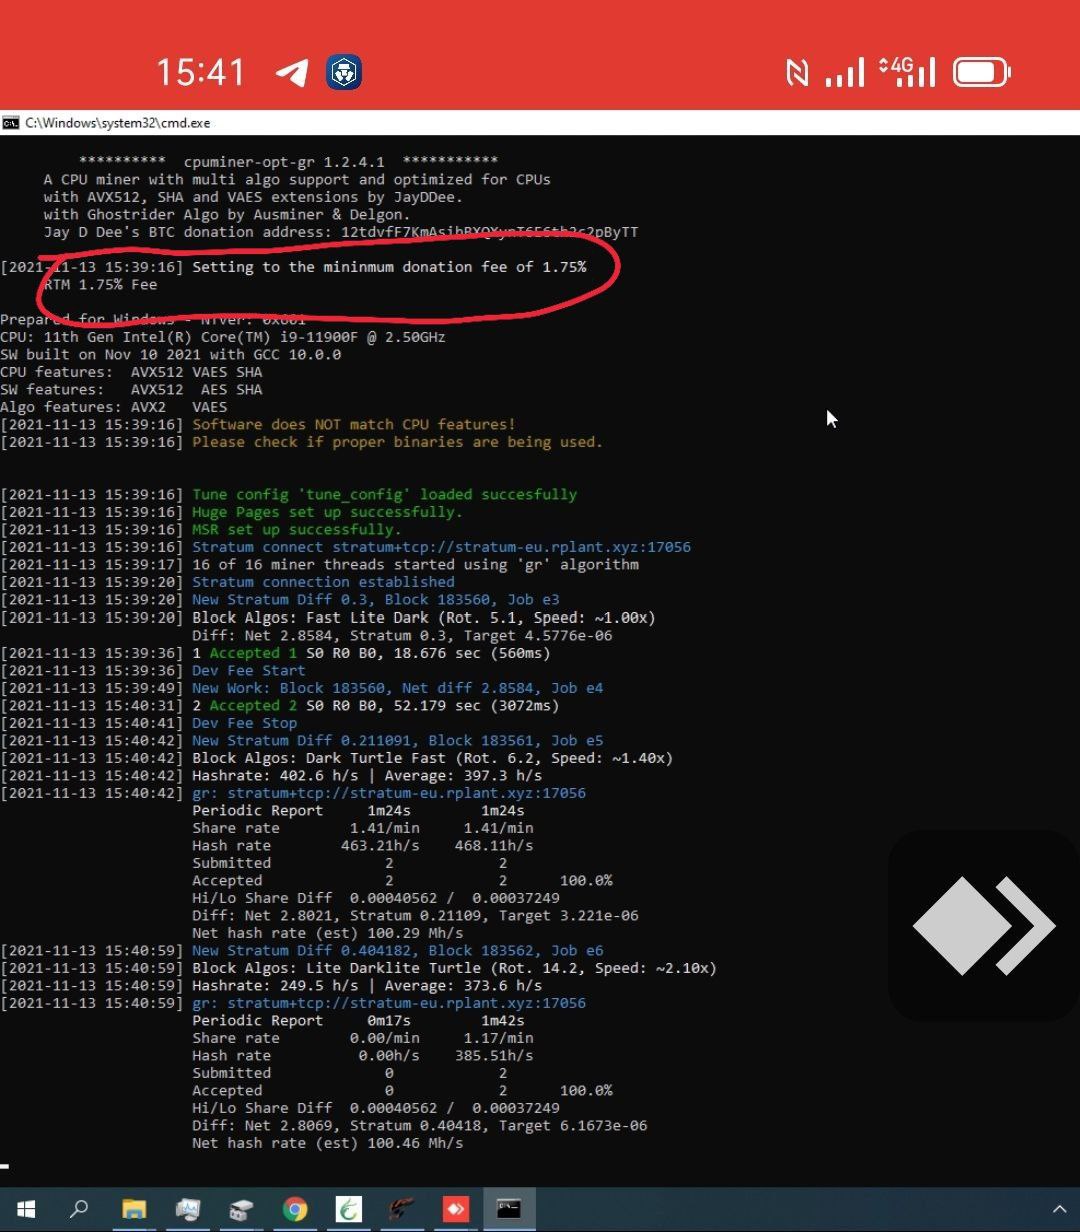Open taskbar search magnifier
Image resolution: width=1080 pixels, height=1232 pixels.
pos(79,1209)
